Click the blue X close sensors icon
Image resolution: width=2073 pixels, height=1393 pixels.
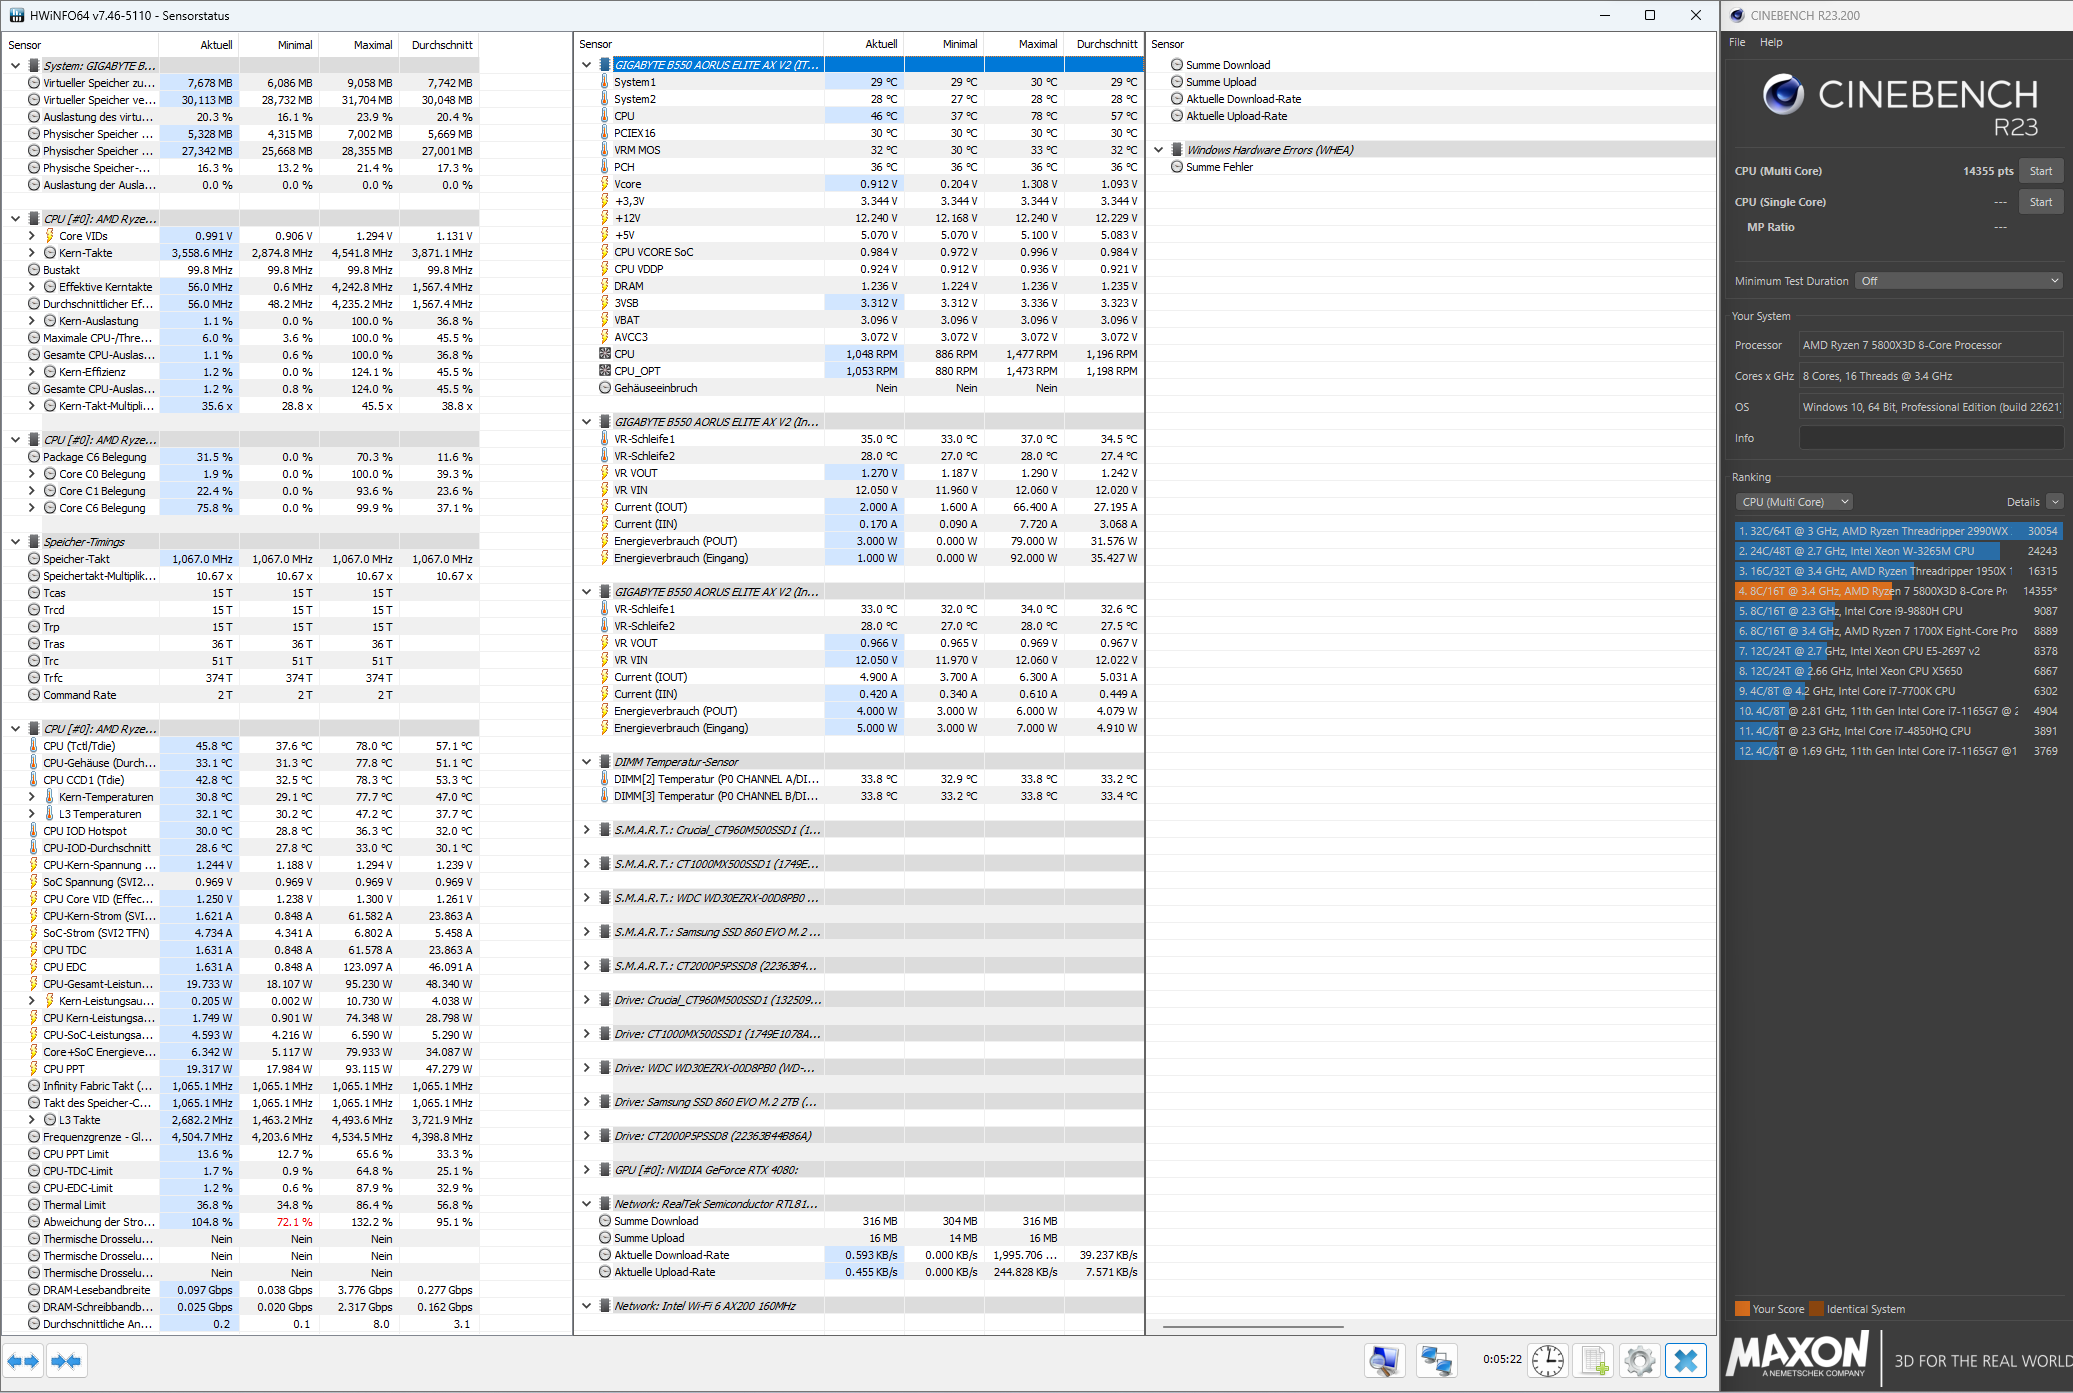point(1686,1361)
